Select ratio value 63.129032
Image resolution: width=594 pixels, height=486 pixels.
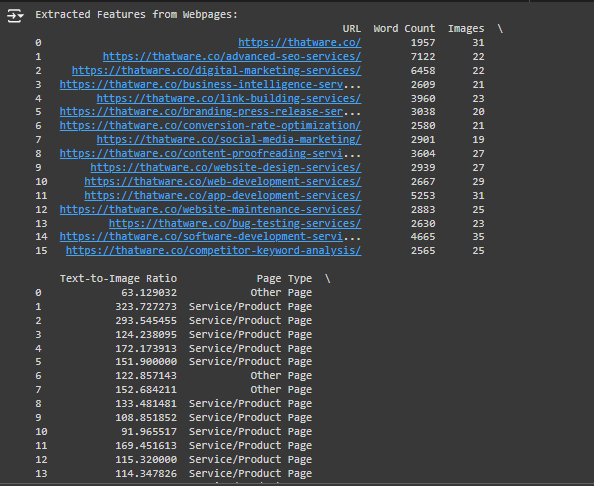coord(149,293)
